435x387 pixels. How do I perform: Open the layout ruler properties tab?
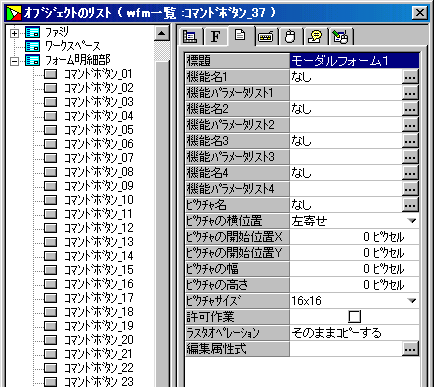pos(190,36)
